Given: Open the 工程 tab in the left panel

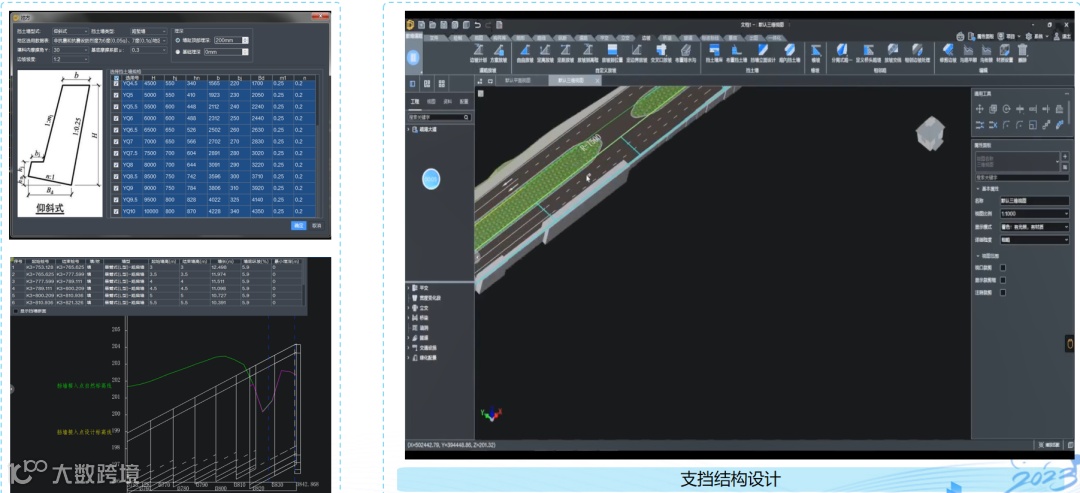Looking at the screenshot, I should 414,101.
